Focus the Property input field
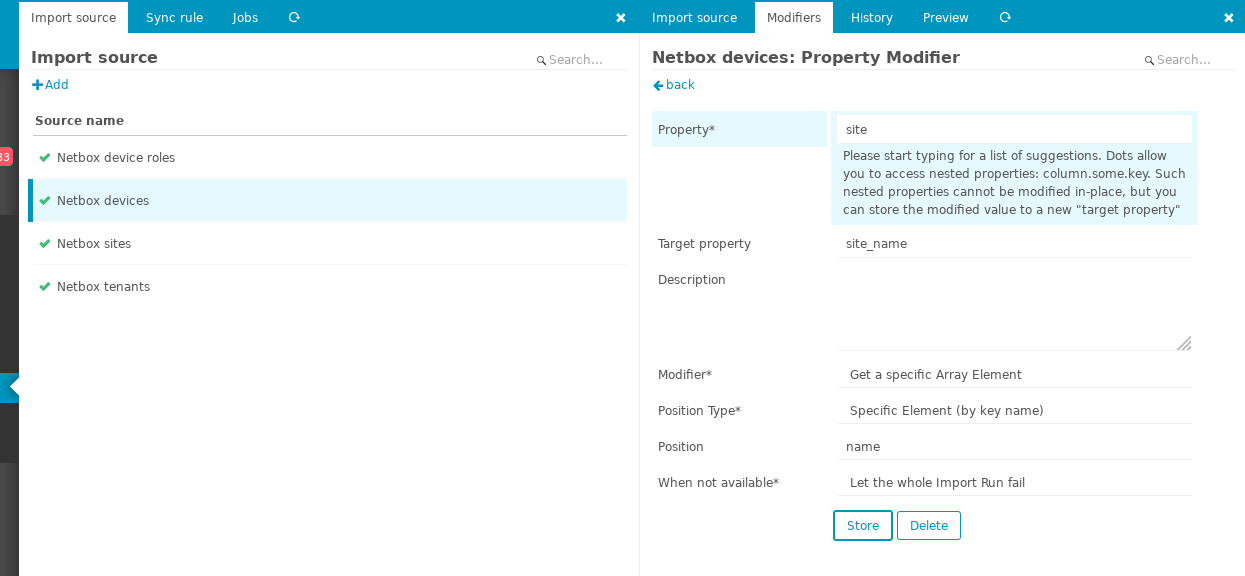1245x576 pixels. coord(1015,129)
